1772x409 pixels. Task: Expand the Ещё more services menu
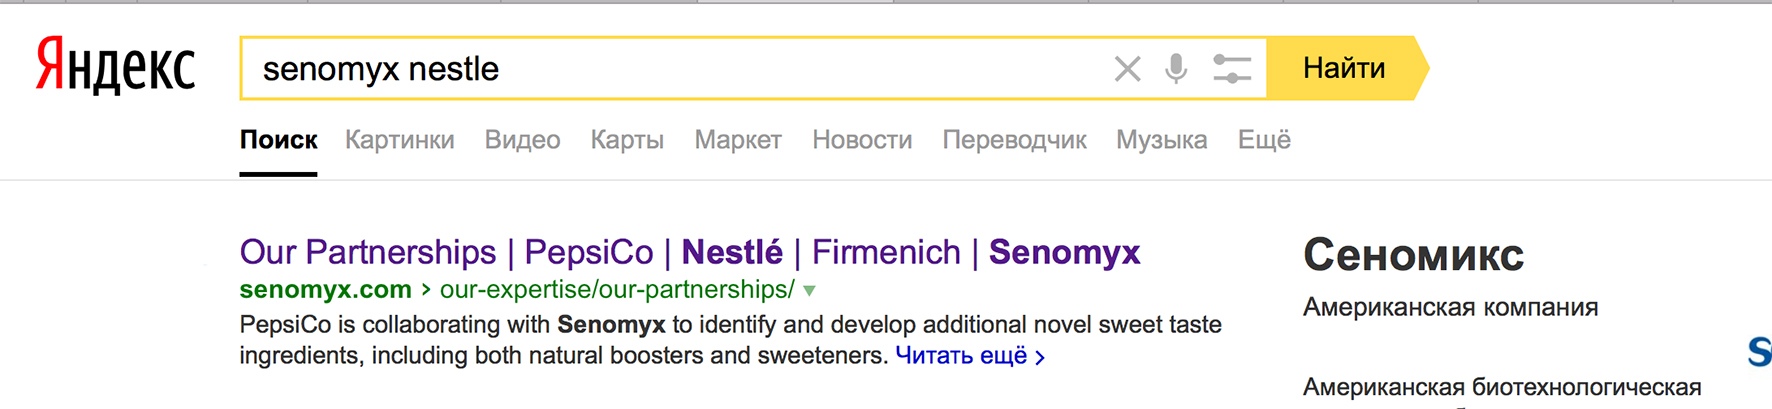(1264, 140)
